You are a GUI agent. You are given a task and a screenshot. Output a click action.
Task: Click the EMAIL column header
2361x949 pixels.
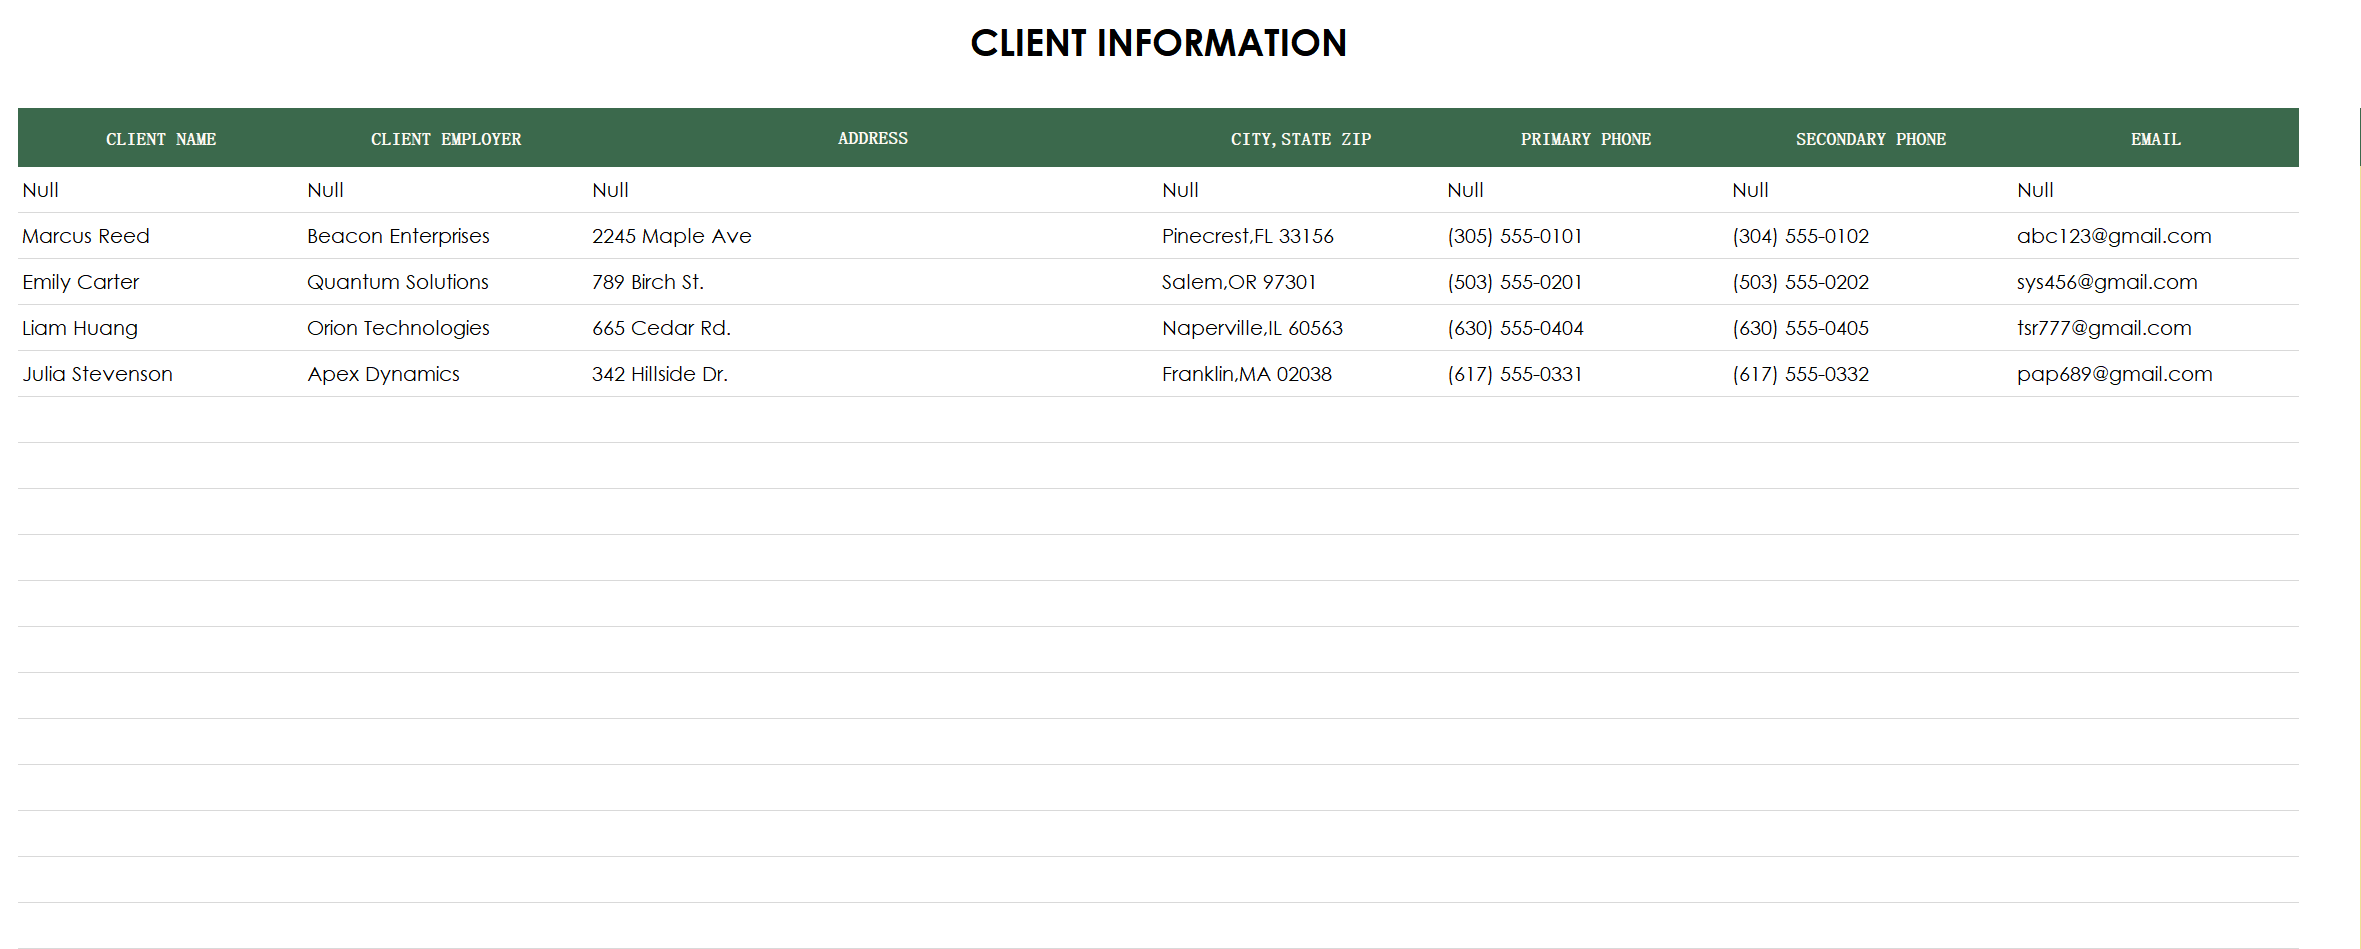2155,139
